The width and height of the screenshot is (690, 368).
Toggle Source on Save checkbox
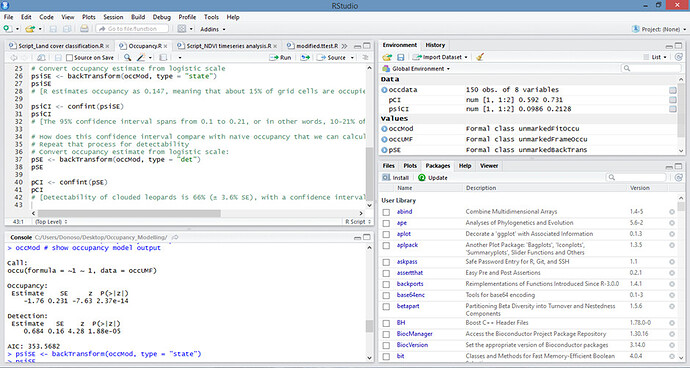point(70,58)
